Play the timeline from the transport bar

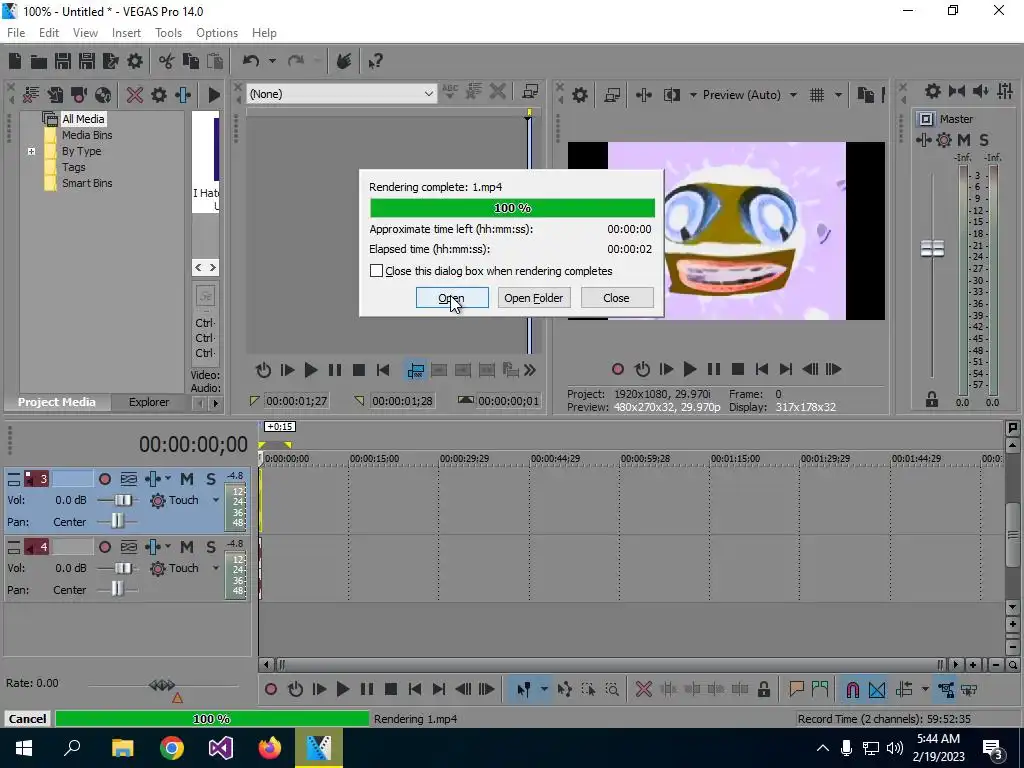[x=342, y=690]
